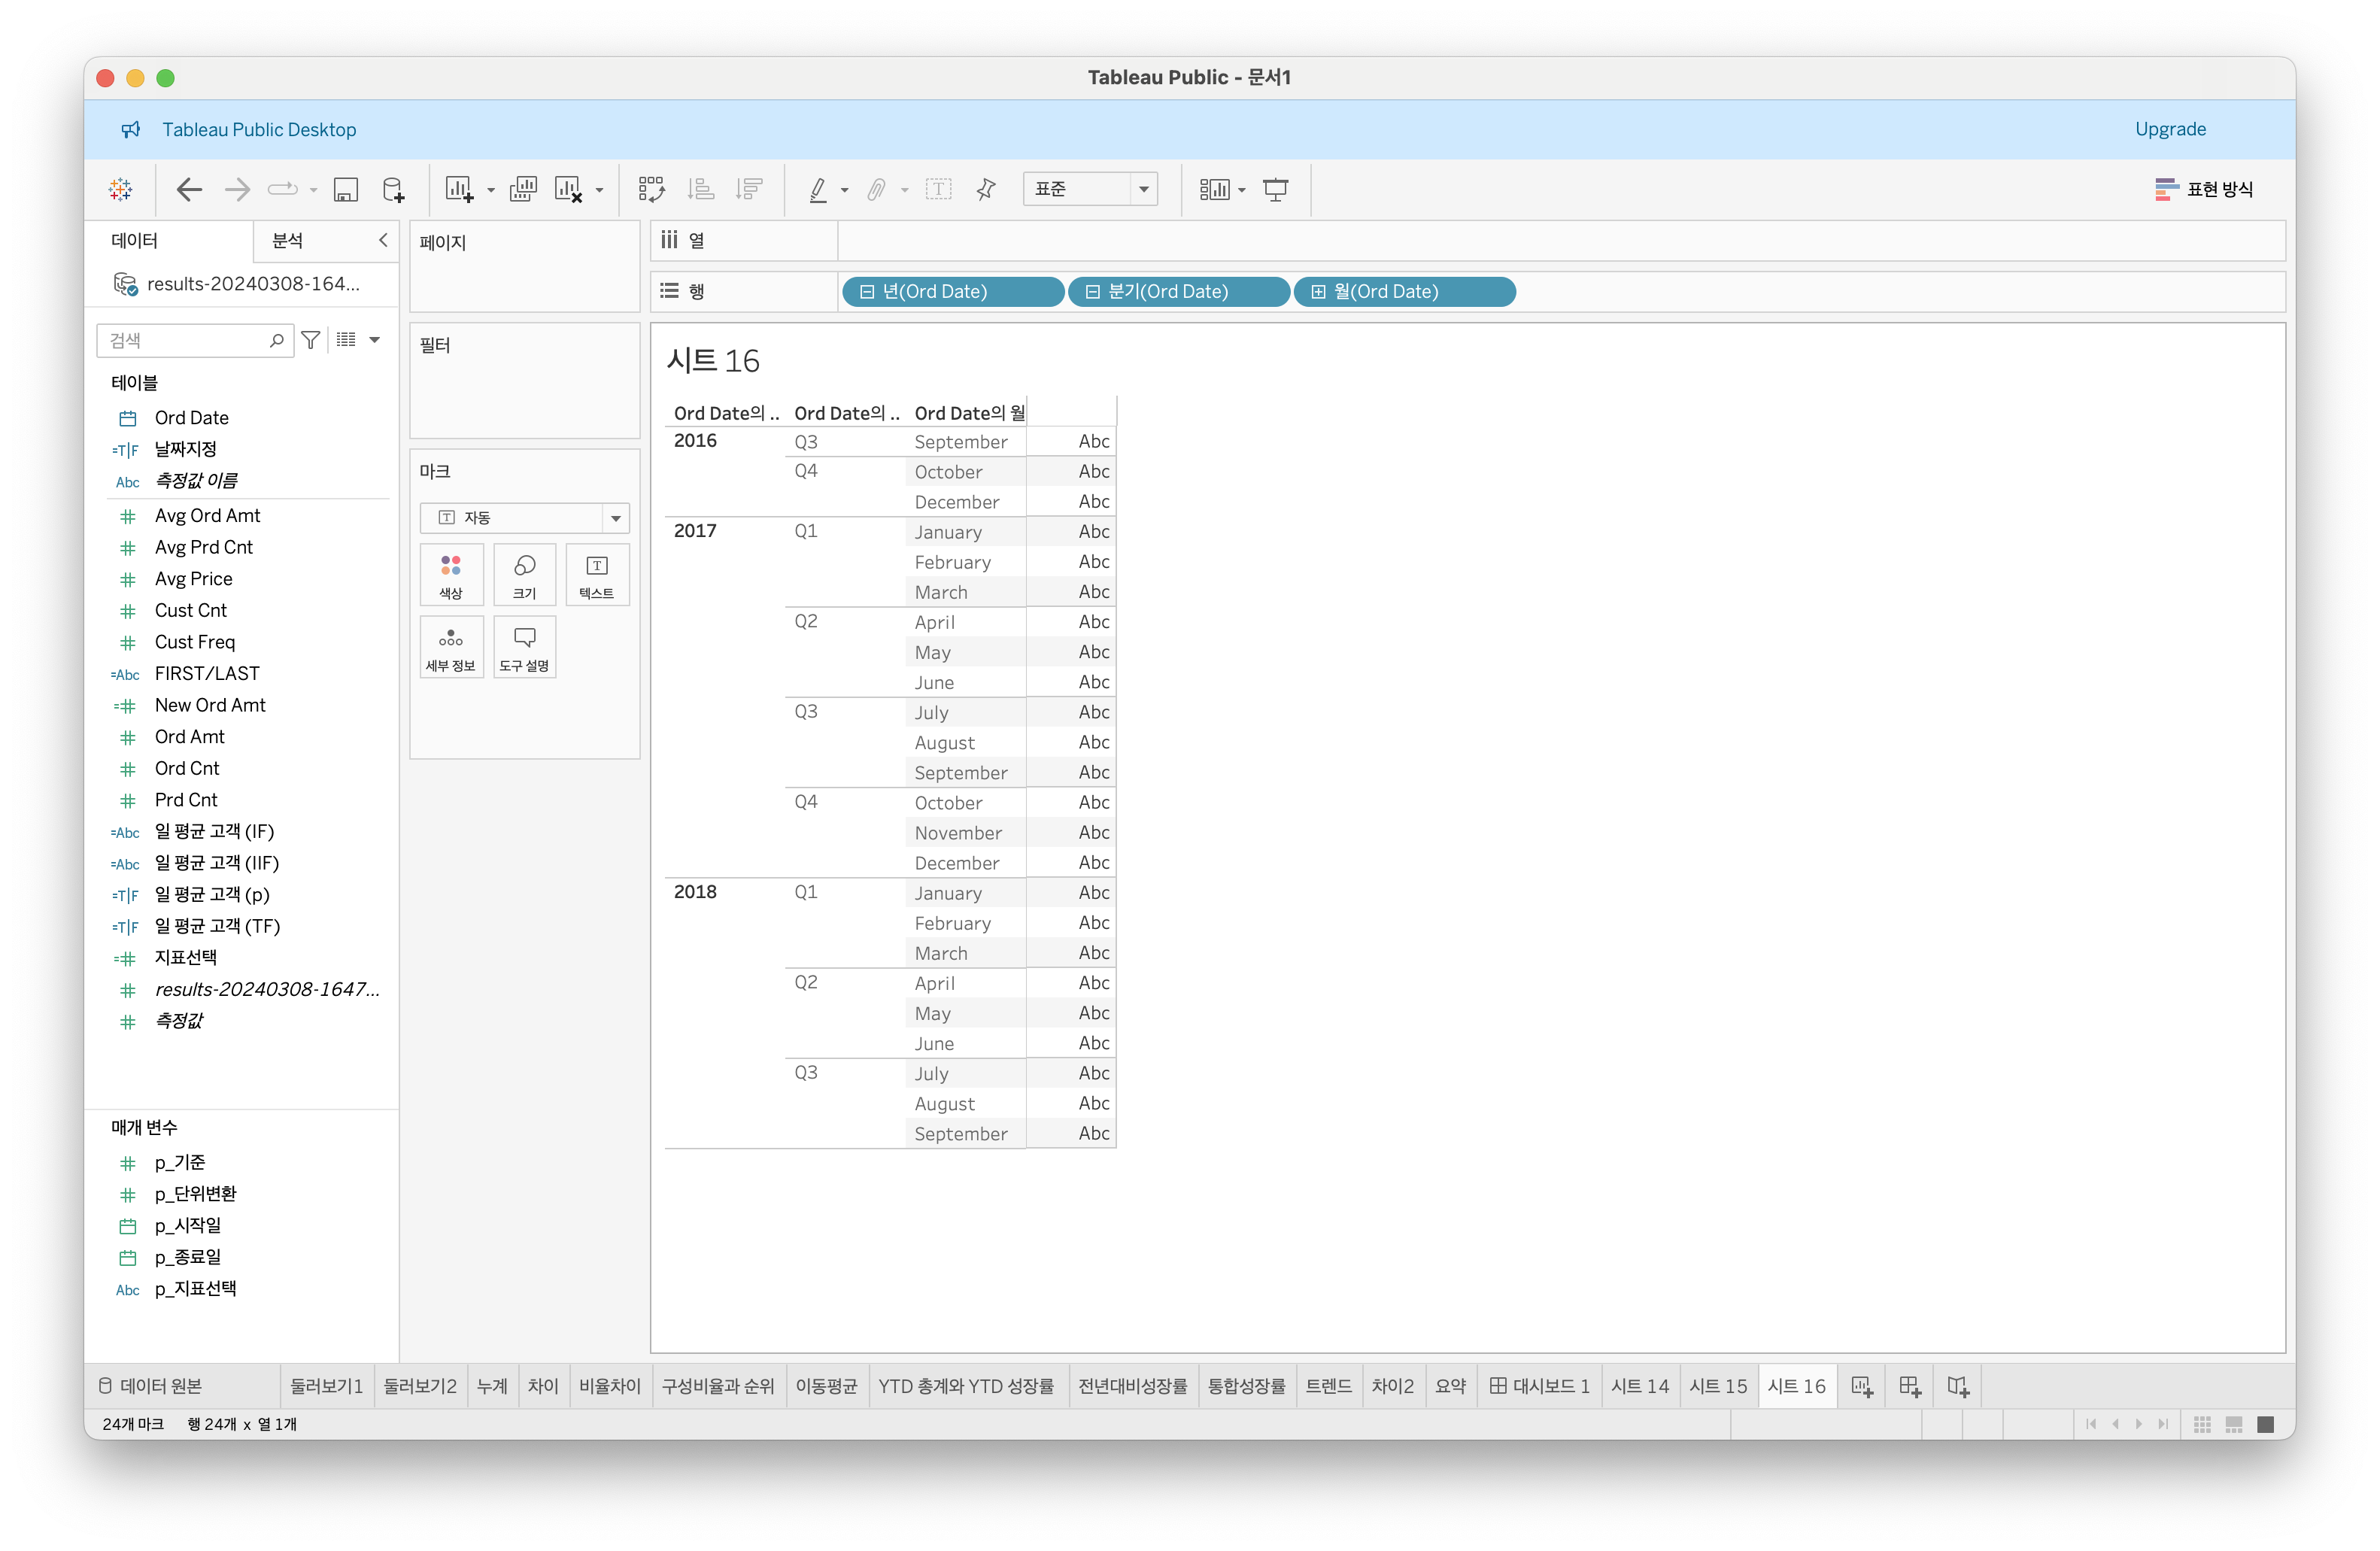Collapse the data pane with chevron
This screenshot has width=2380, height=1551.
pyautogui.click(x=383, y=240)
